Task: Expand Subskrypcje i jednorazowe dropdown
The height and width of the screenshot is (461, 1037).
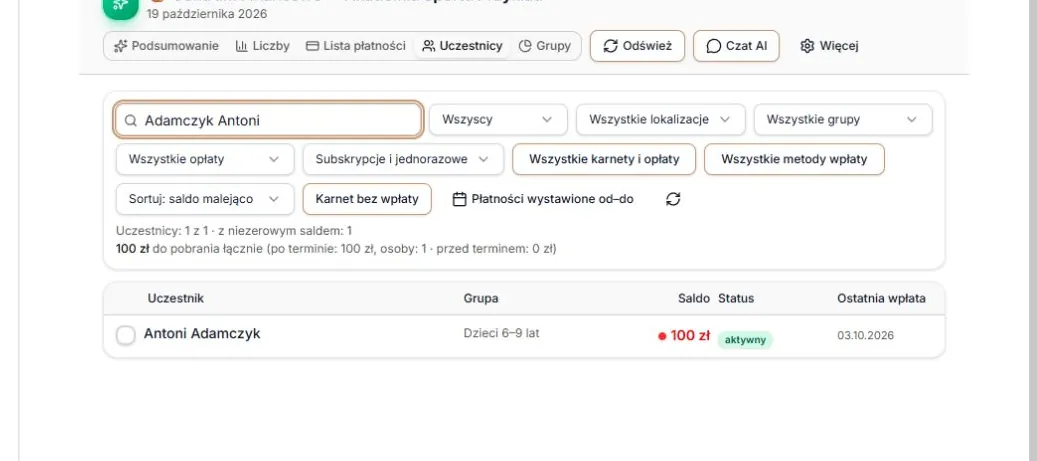Action: click(403, 159)
